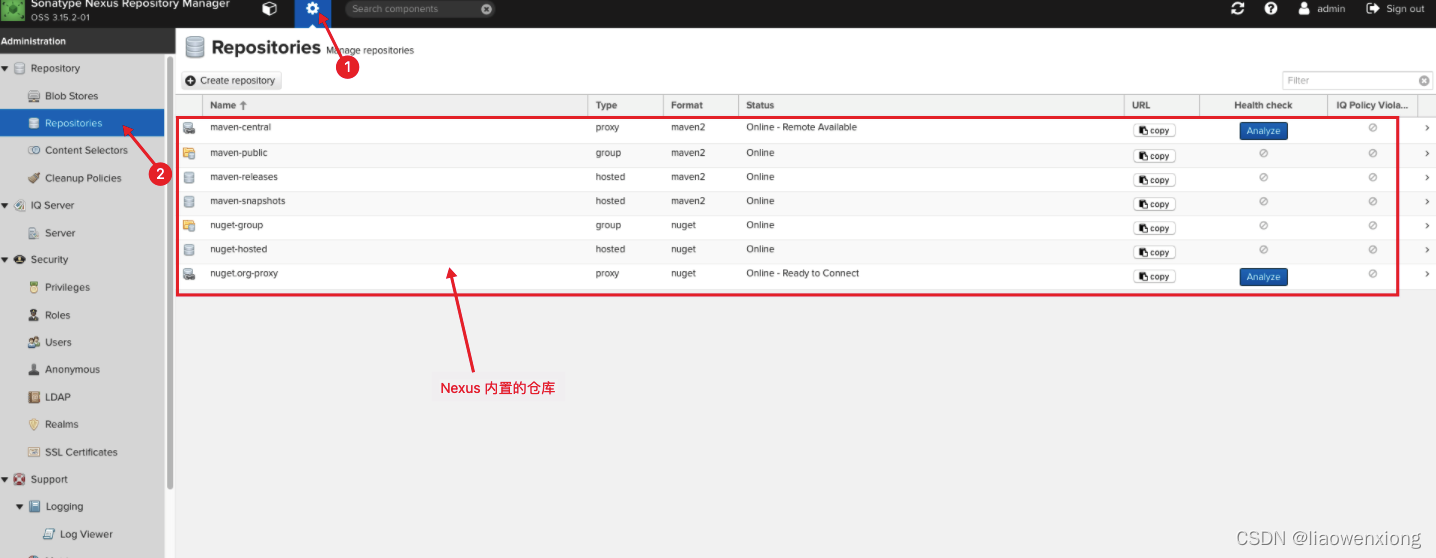The width and height of the screenshot is (1436, 558).
Task: Open Anonymous settings
Action: point(72,369)
